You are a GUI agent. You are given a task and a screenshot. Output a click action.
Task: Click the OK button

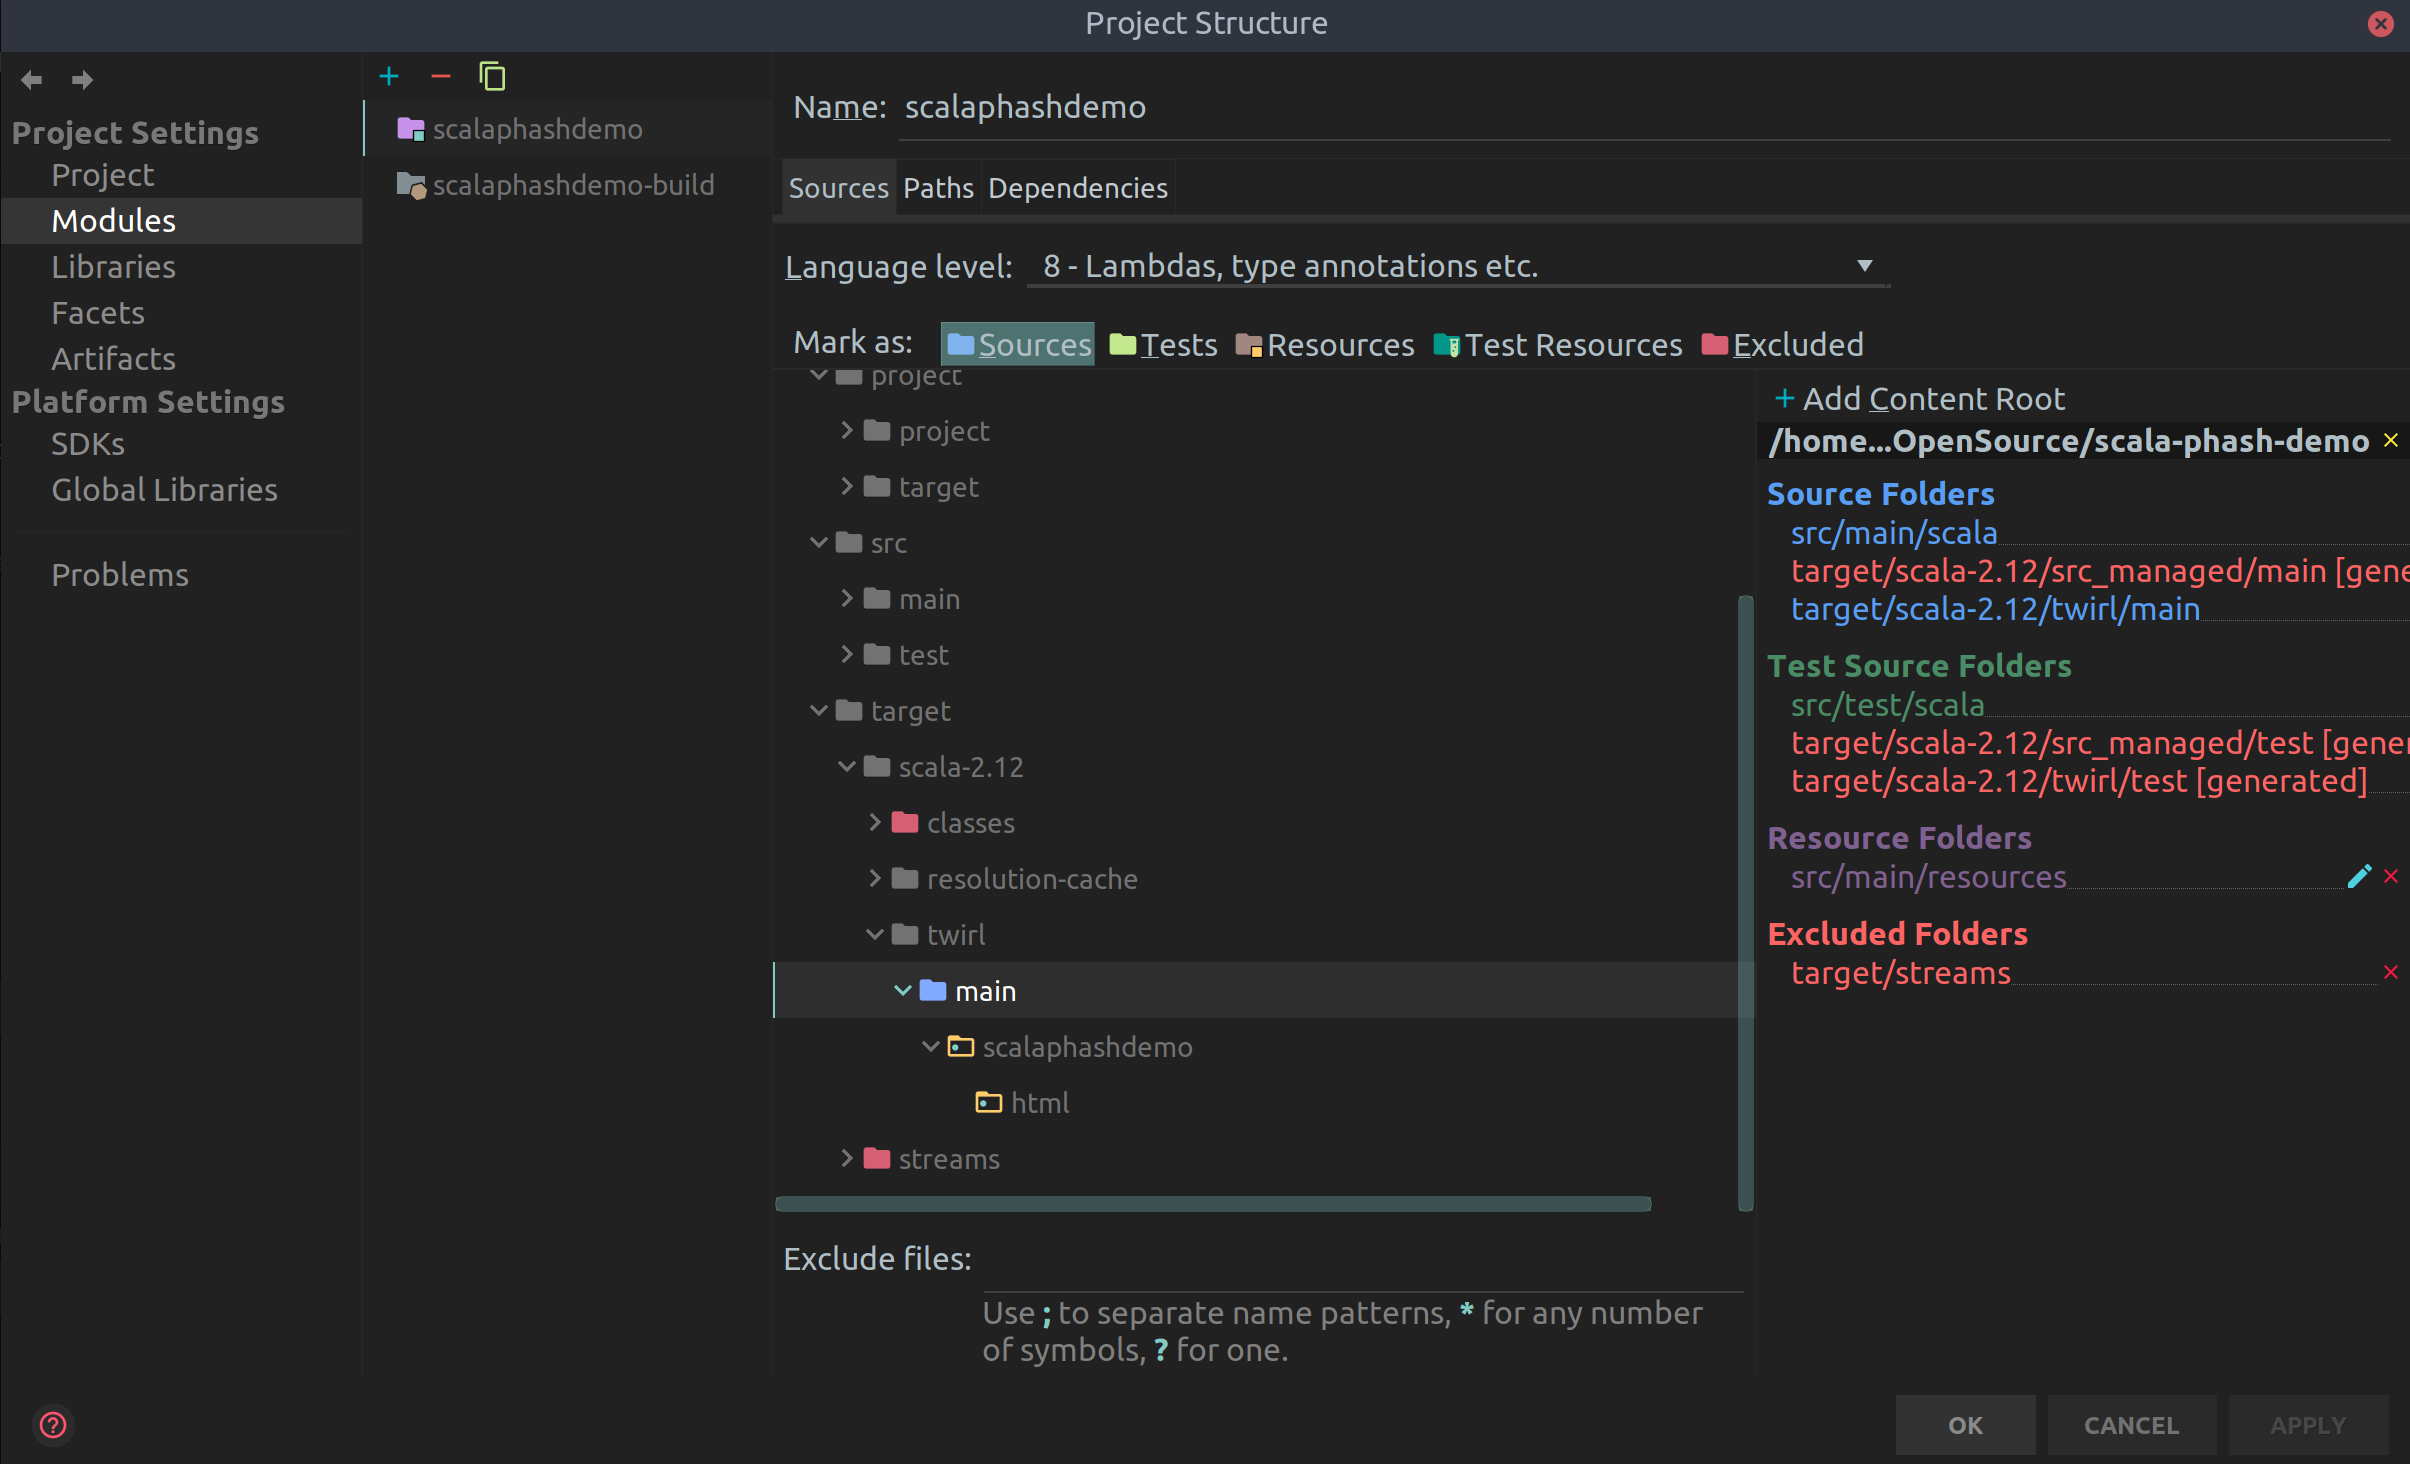click(1965, 1425)
